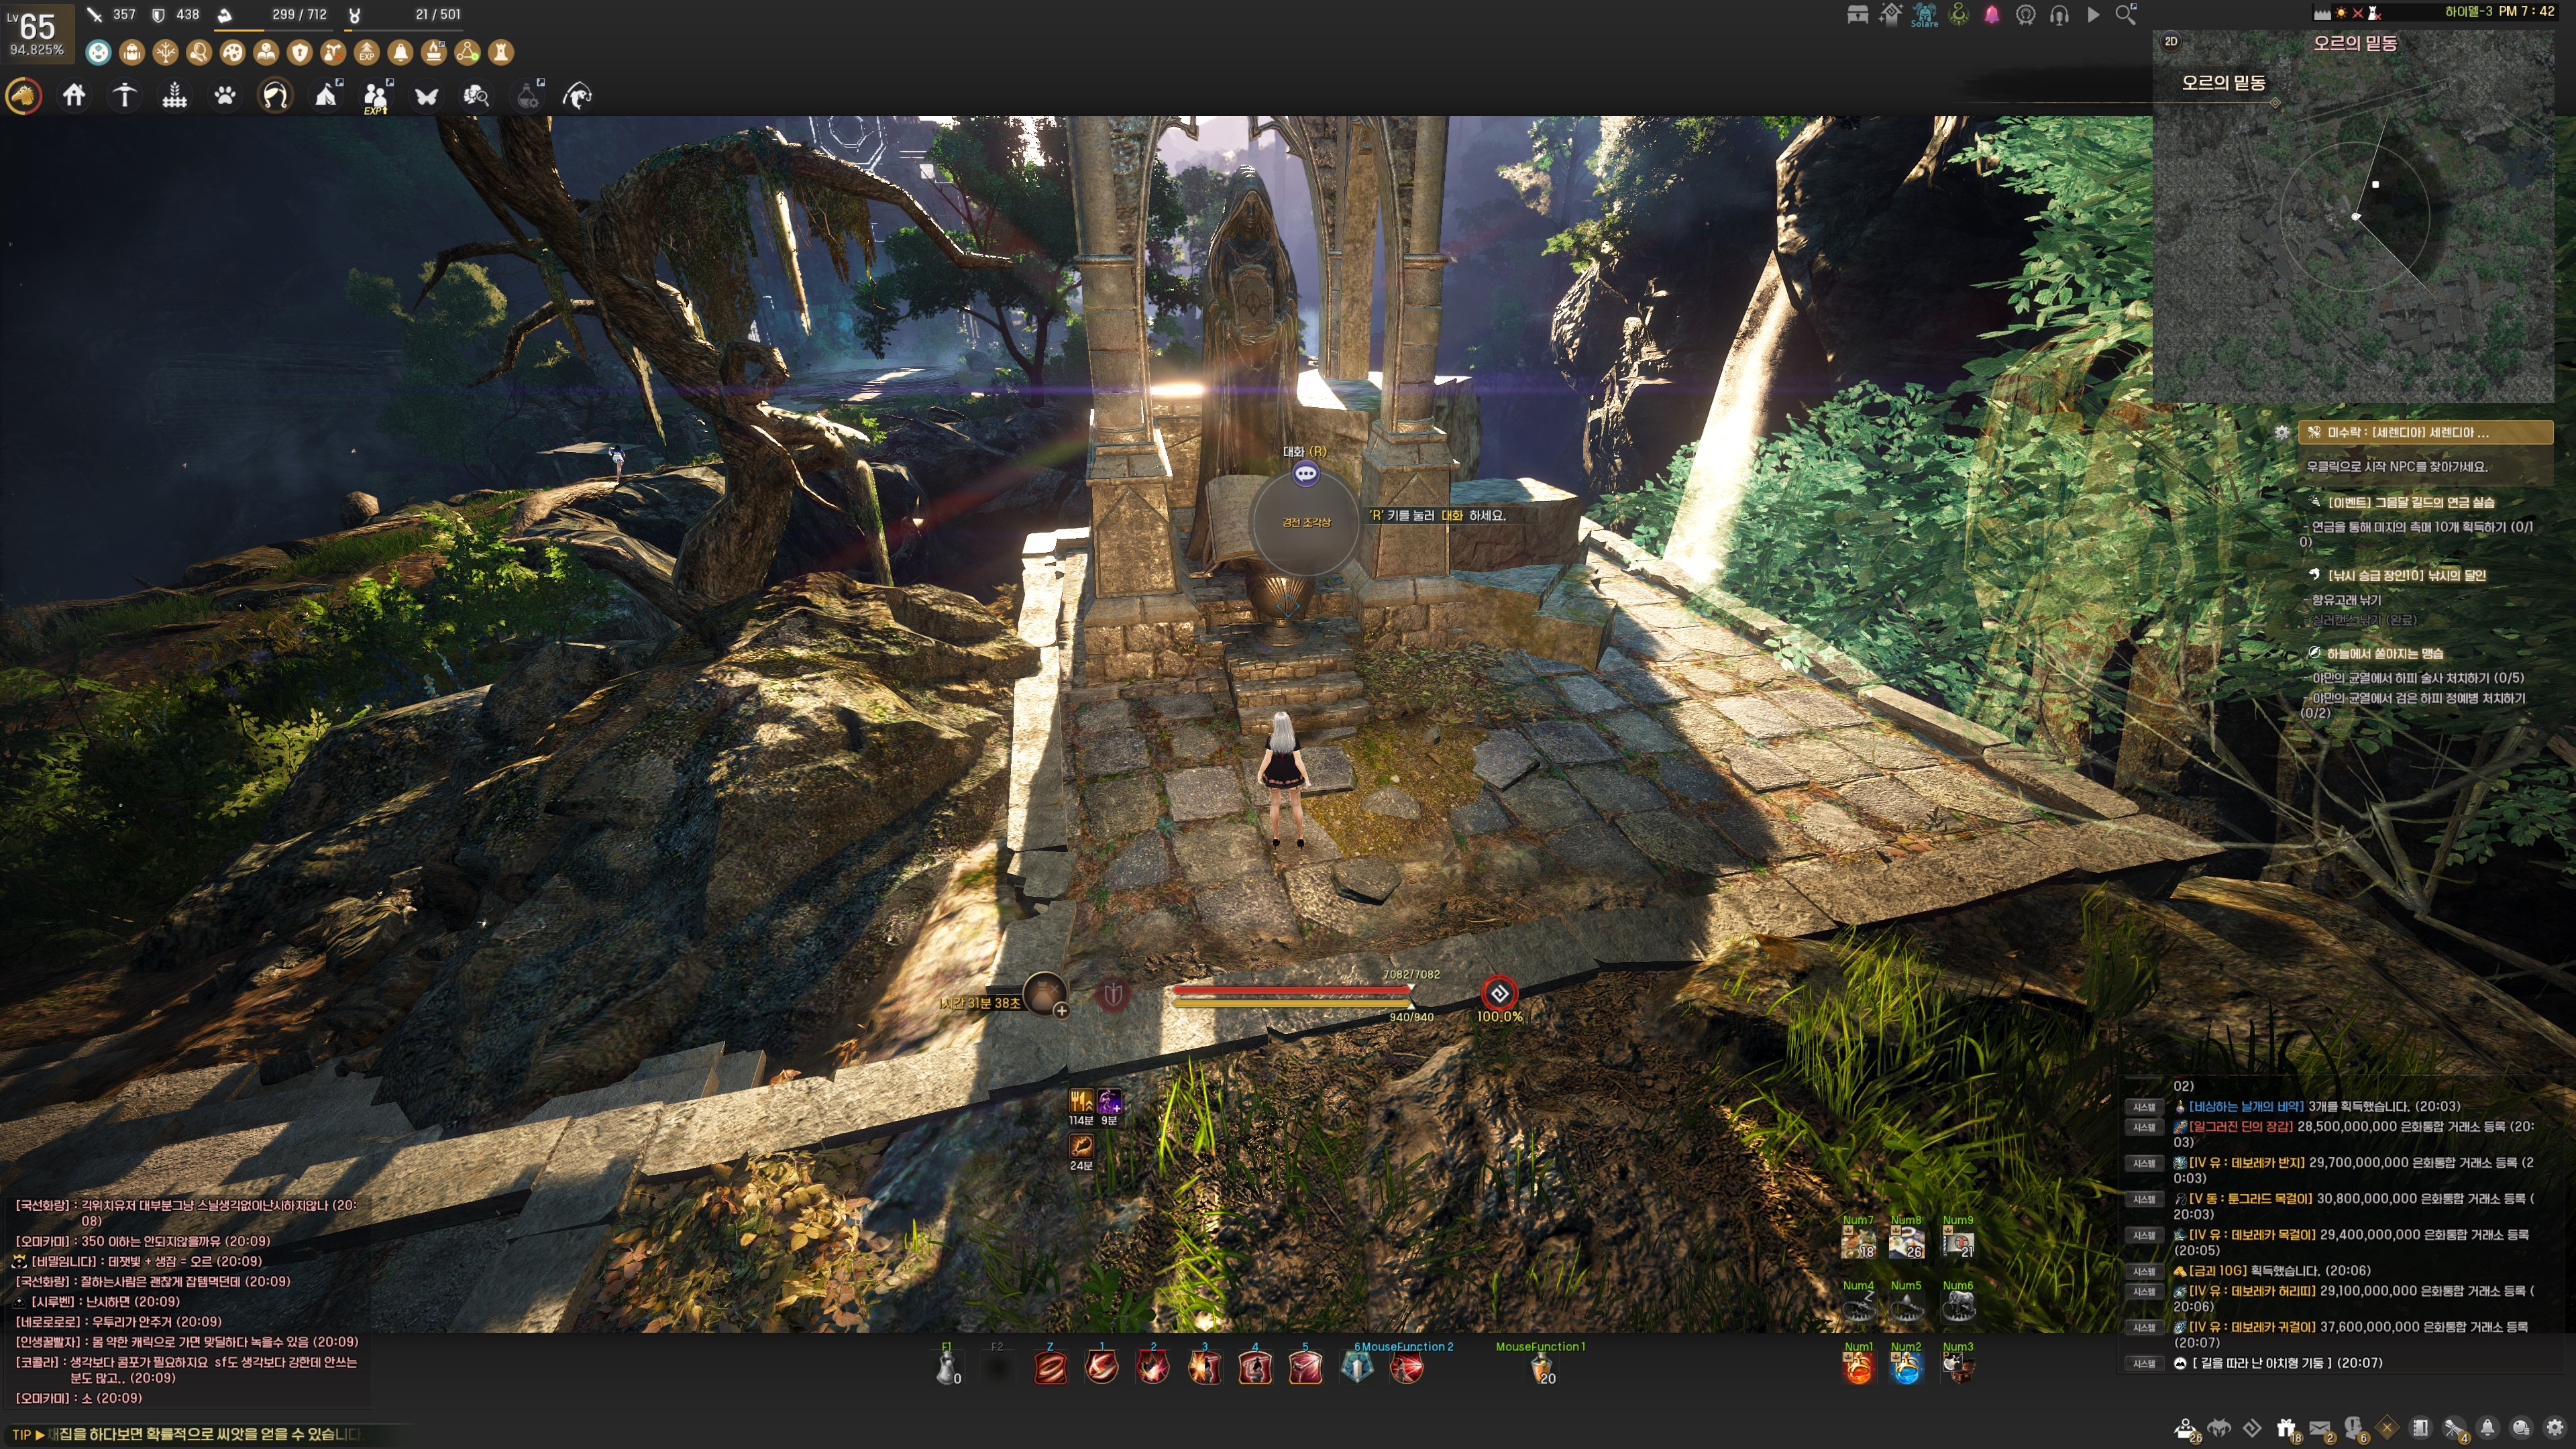Click the 데보레카 반지 item link in log
The image size is (2576, 1449).
pyautogui.click(x=2247, y=1163)
